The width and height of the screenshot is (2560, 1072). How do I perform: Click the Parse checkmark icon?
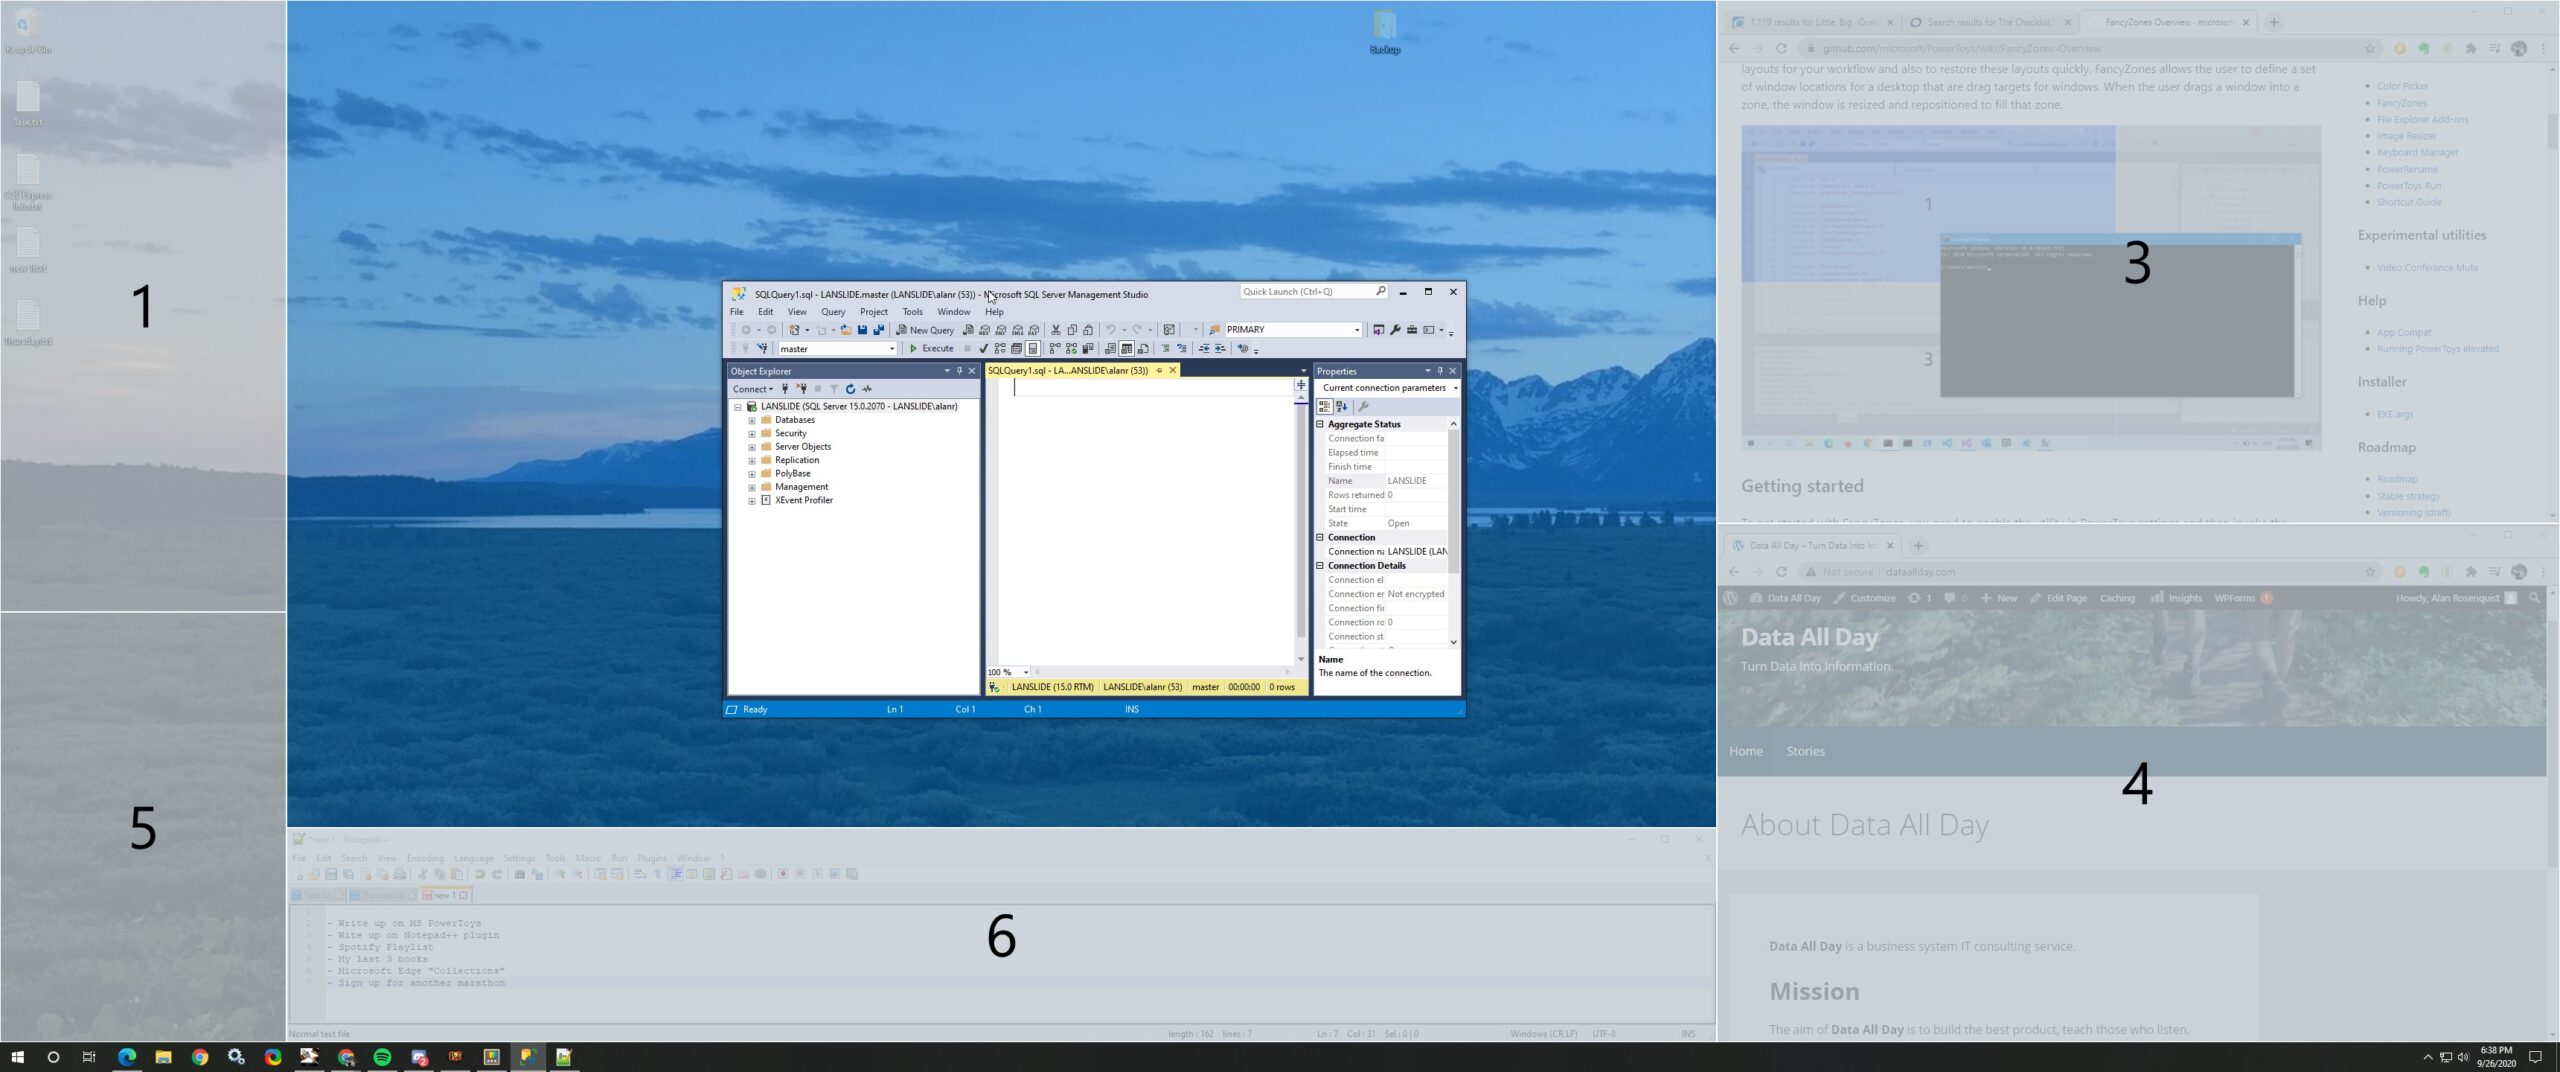(983, 348)
